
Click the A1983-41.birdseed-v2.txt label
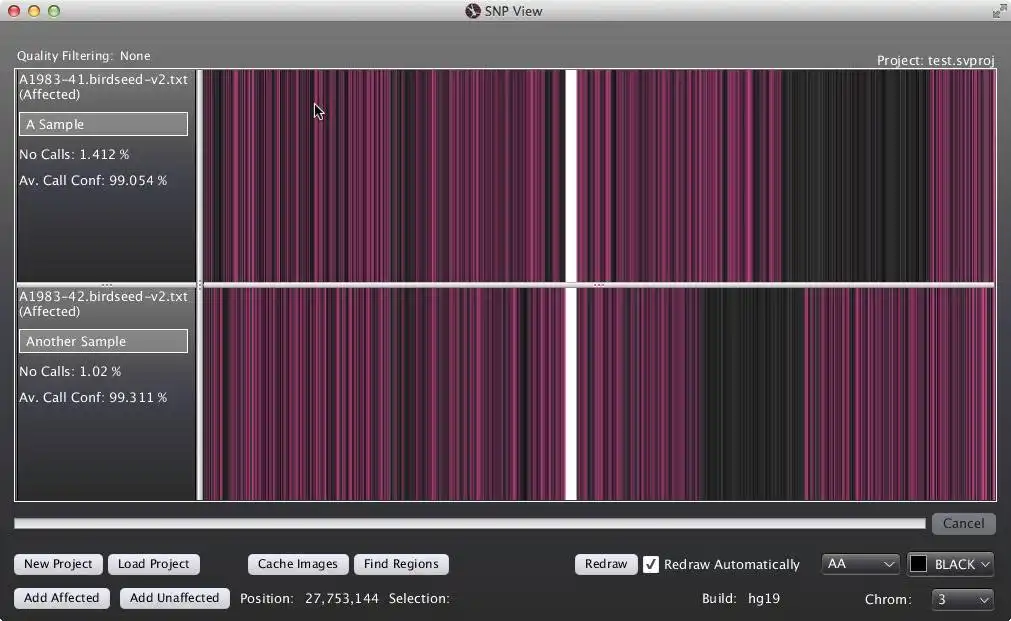click(x=103, y=79)
